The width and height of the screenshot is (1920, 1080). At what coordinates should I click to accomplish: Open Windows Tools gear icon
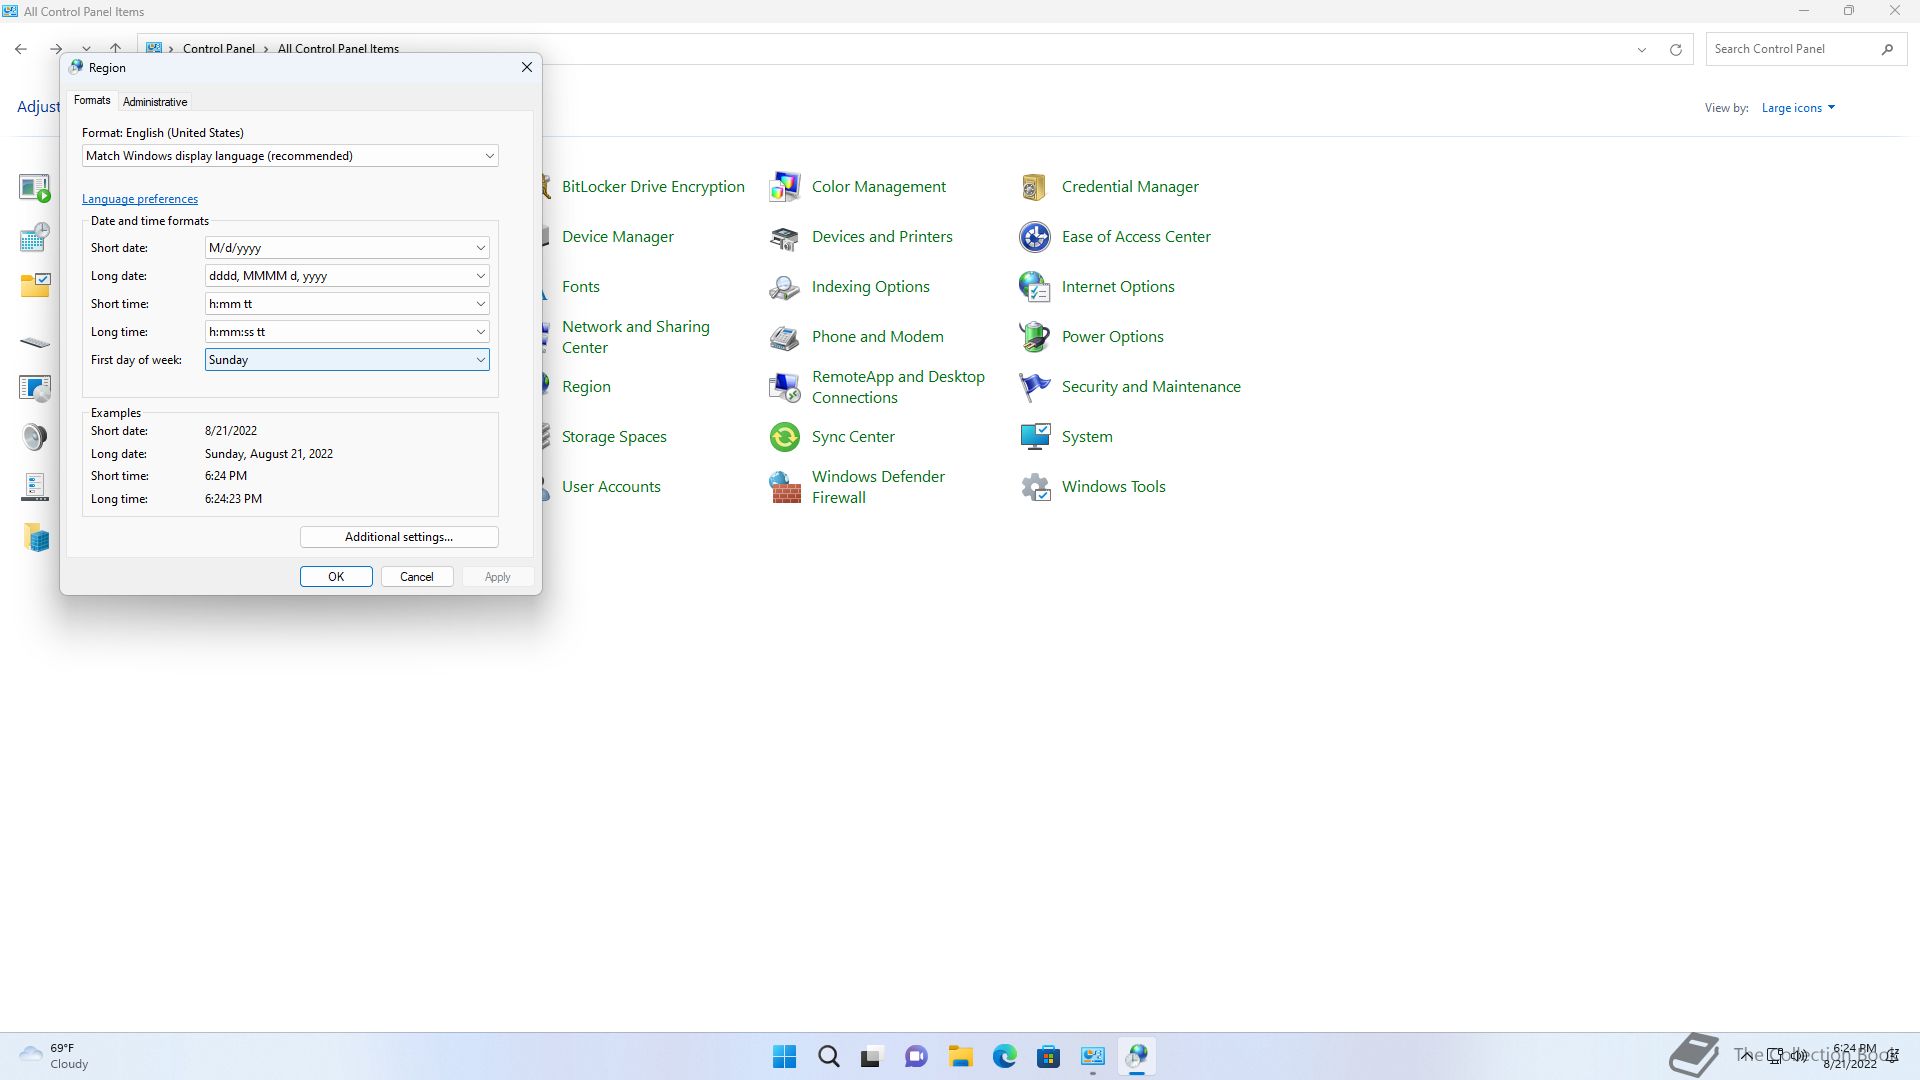coord(1035,487)
